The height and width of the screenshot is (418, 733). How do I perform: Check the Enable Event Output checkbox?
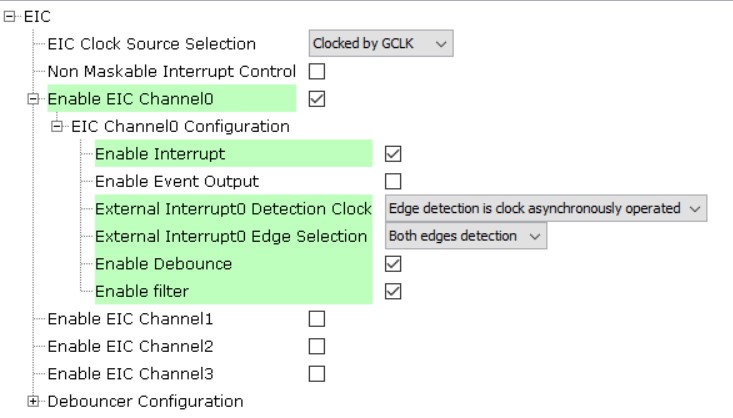pos(393,181)
